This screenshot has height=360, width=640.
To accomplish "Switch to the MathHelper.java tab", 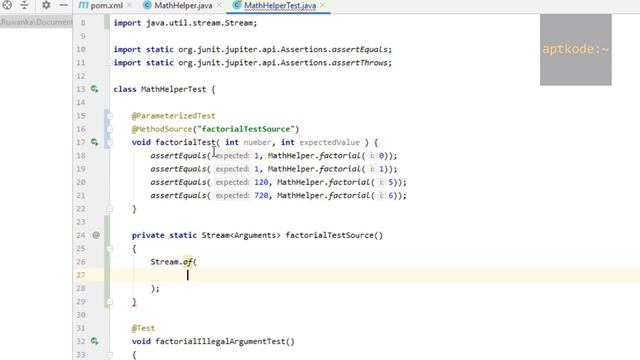I will point(183,5).
